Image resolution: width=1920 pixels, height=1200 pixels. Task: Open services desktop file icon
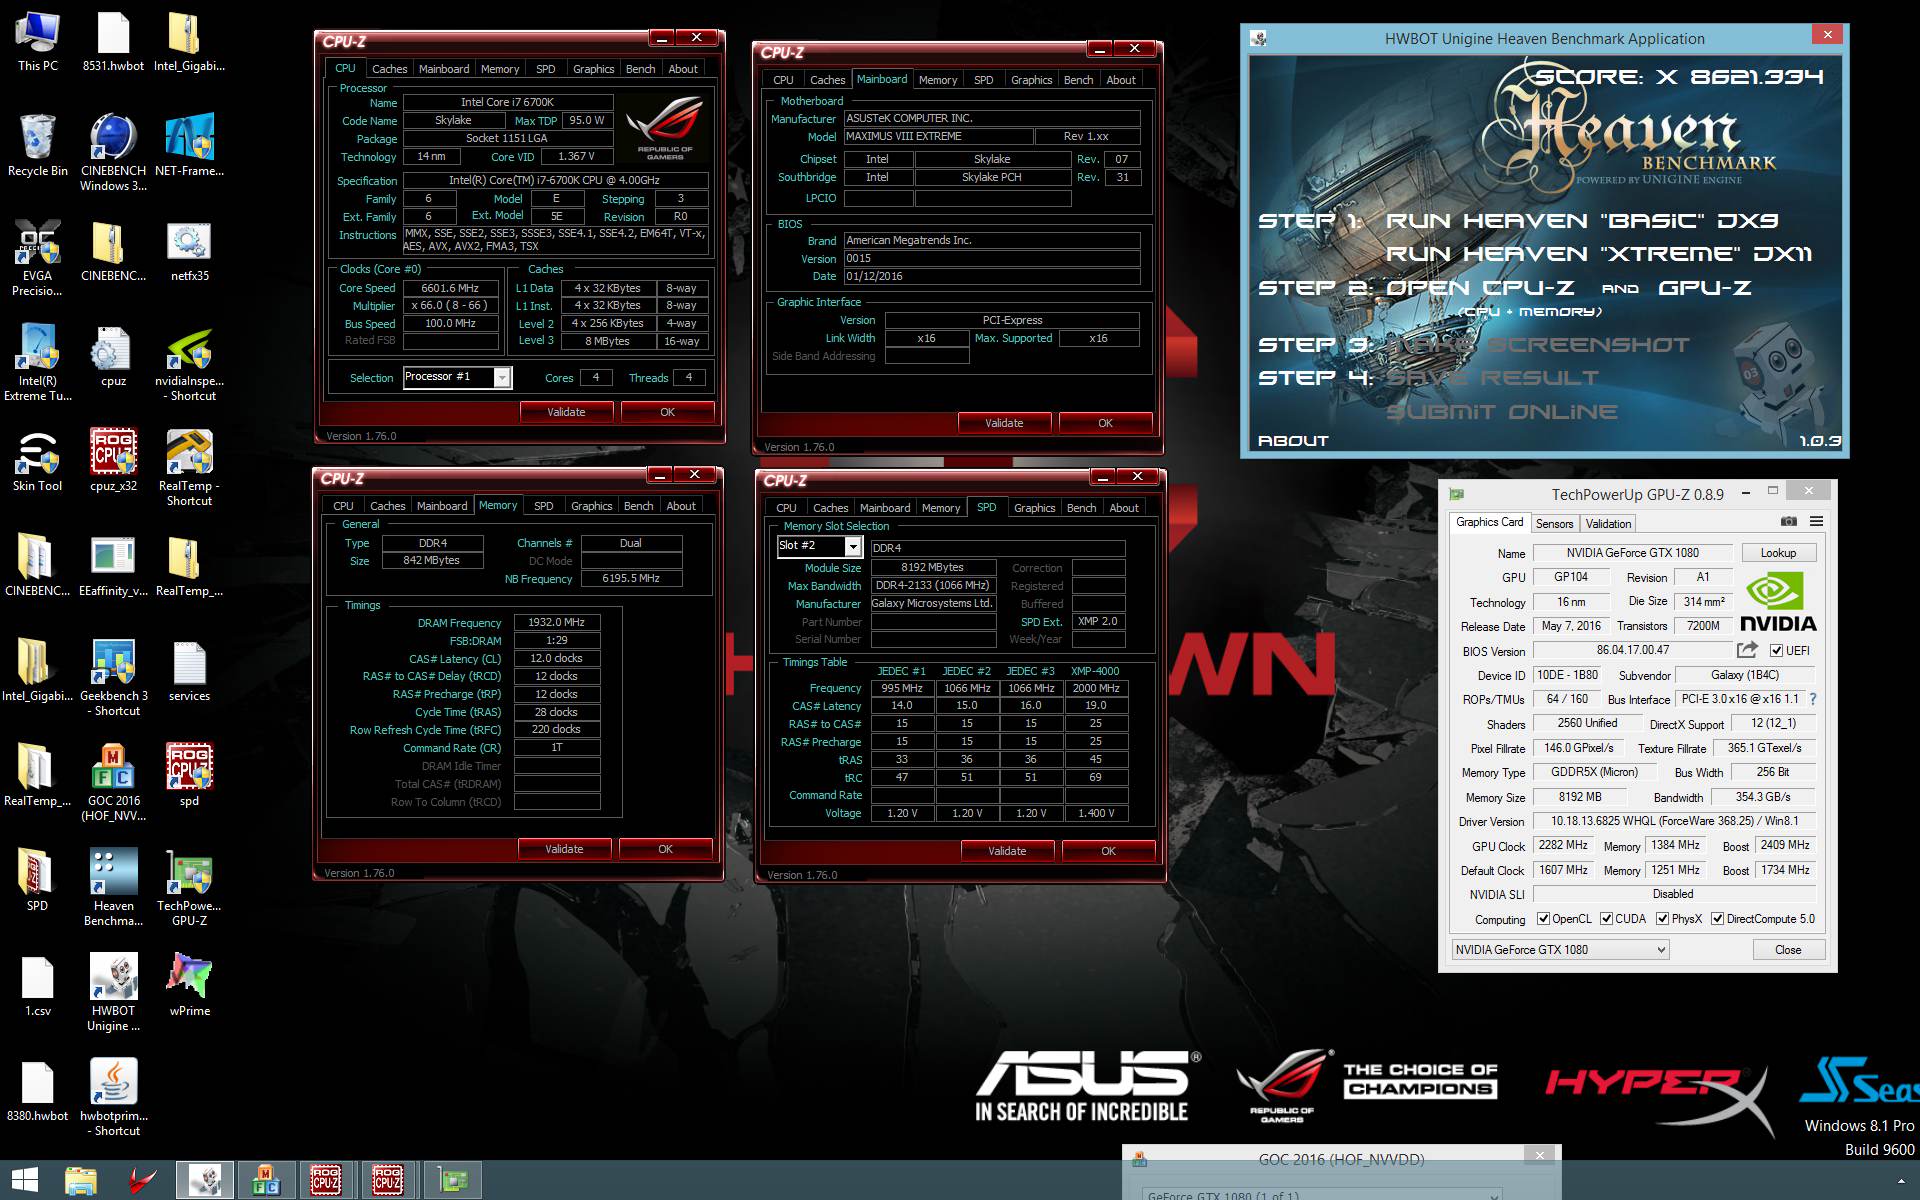tap(189, 671)
